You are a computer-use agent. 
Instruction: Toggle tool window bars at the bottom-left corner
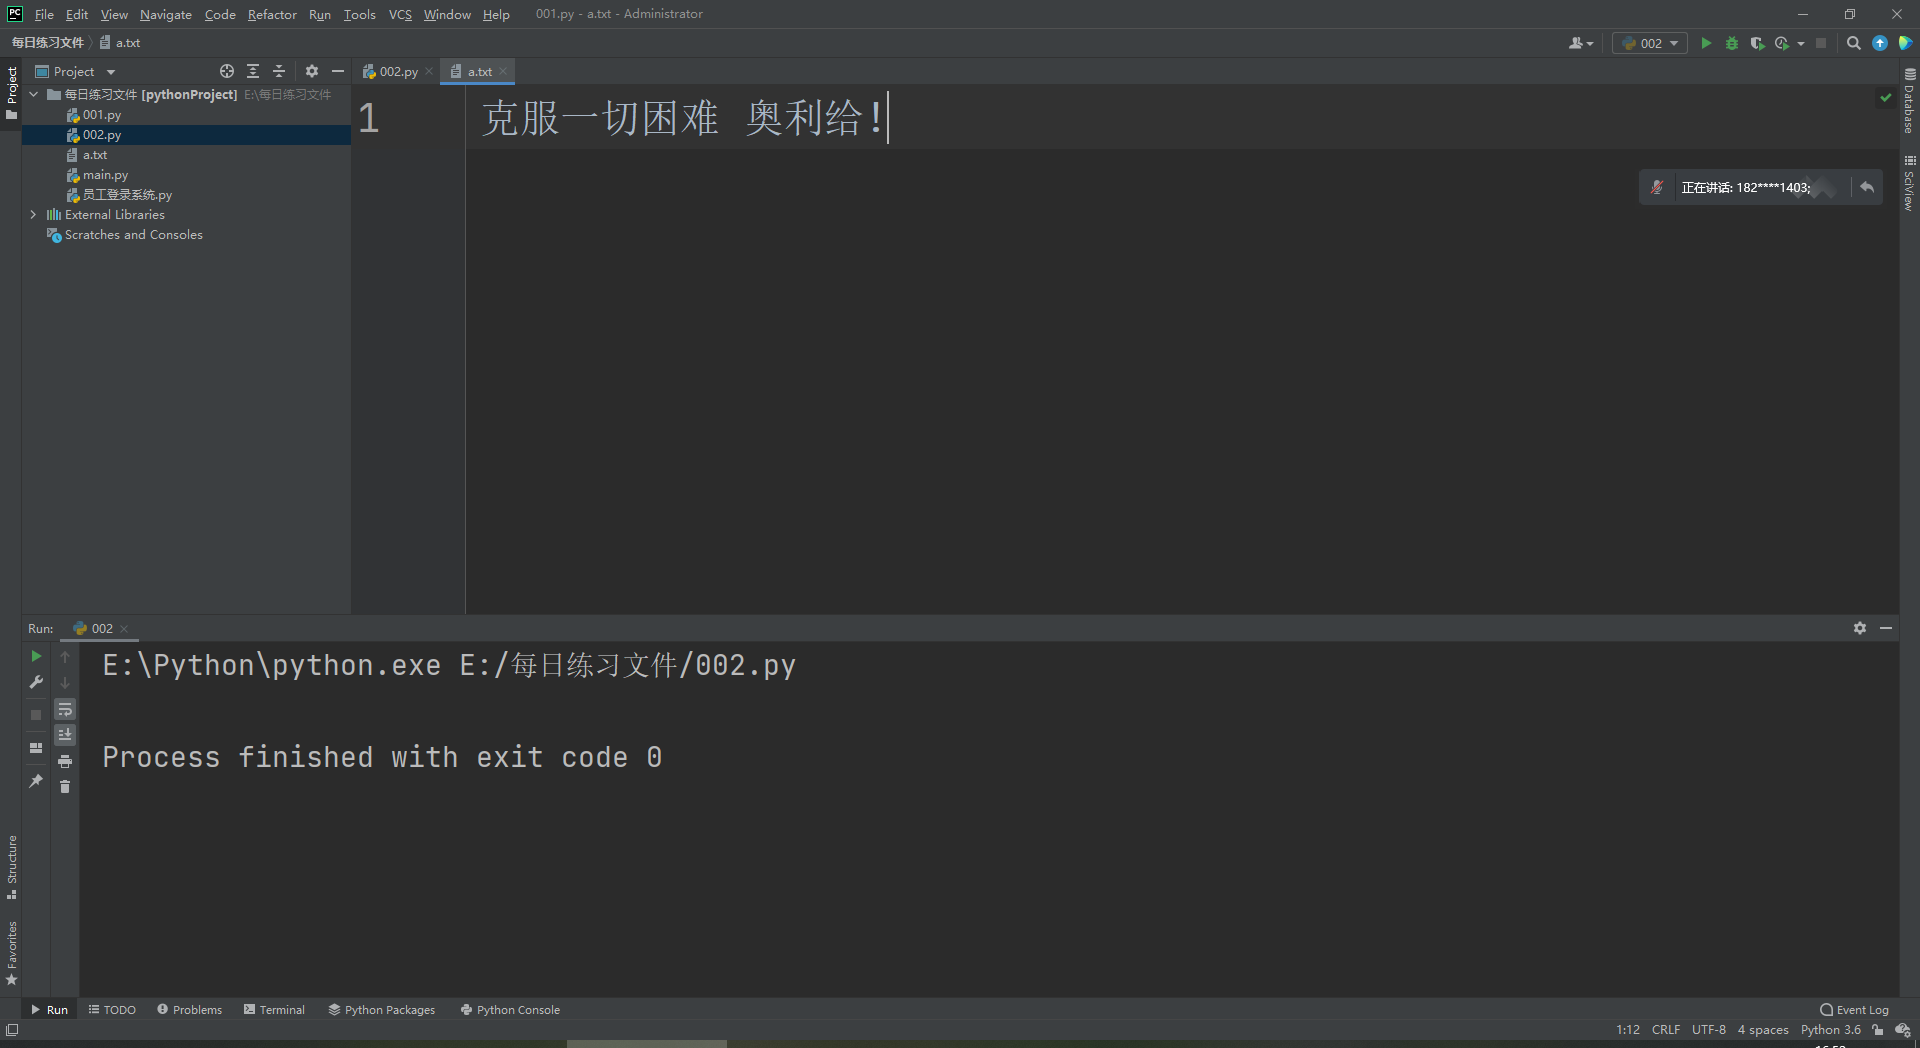[12, 1030]
